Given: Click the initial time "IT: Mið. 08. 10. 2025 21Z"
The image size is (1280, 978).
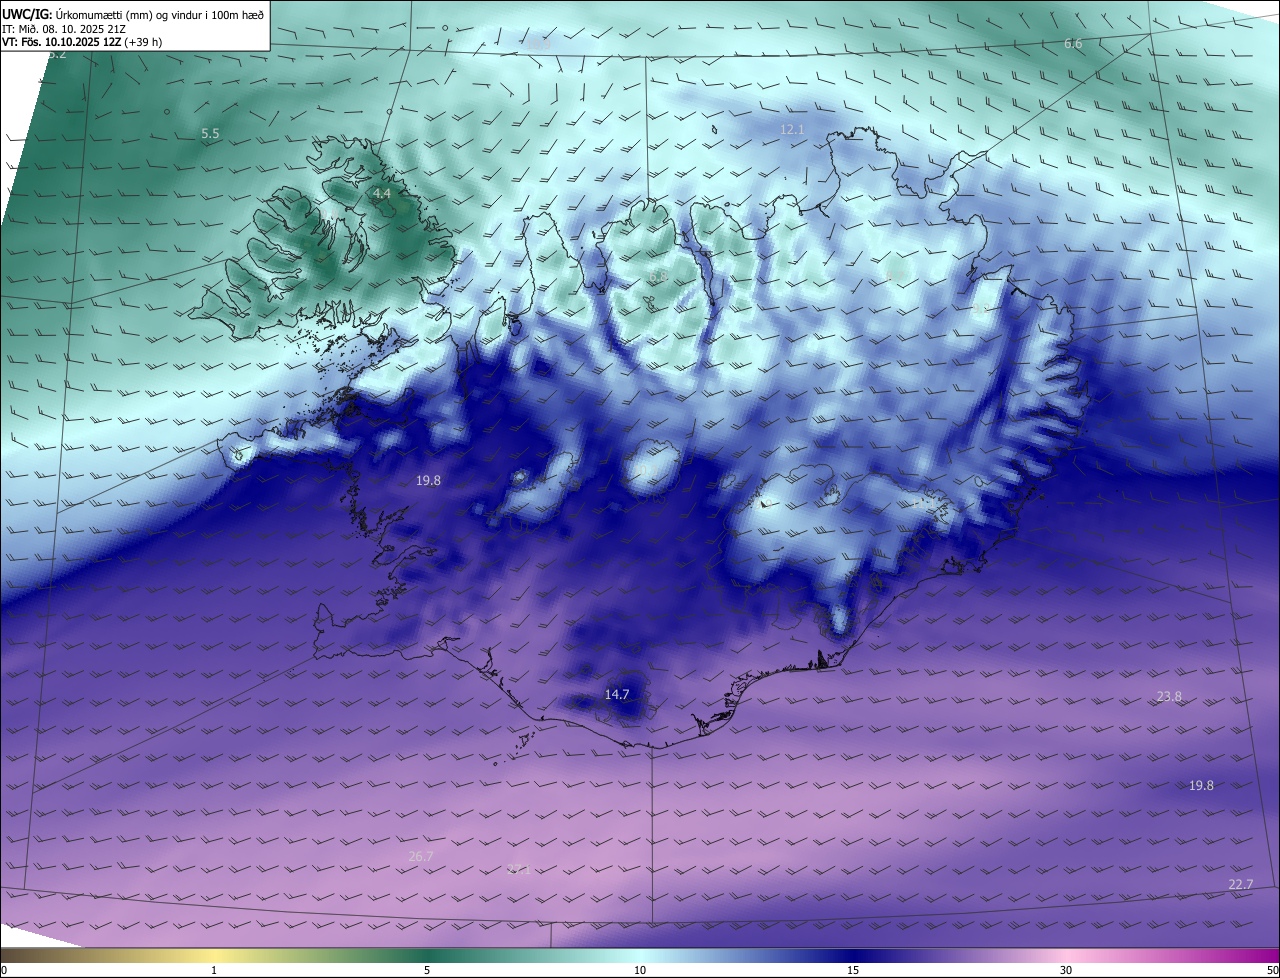Looking at the screenshot, I should 64,29.
